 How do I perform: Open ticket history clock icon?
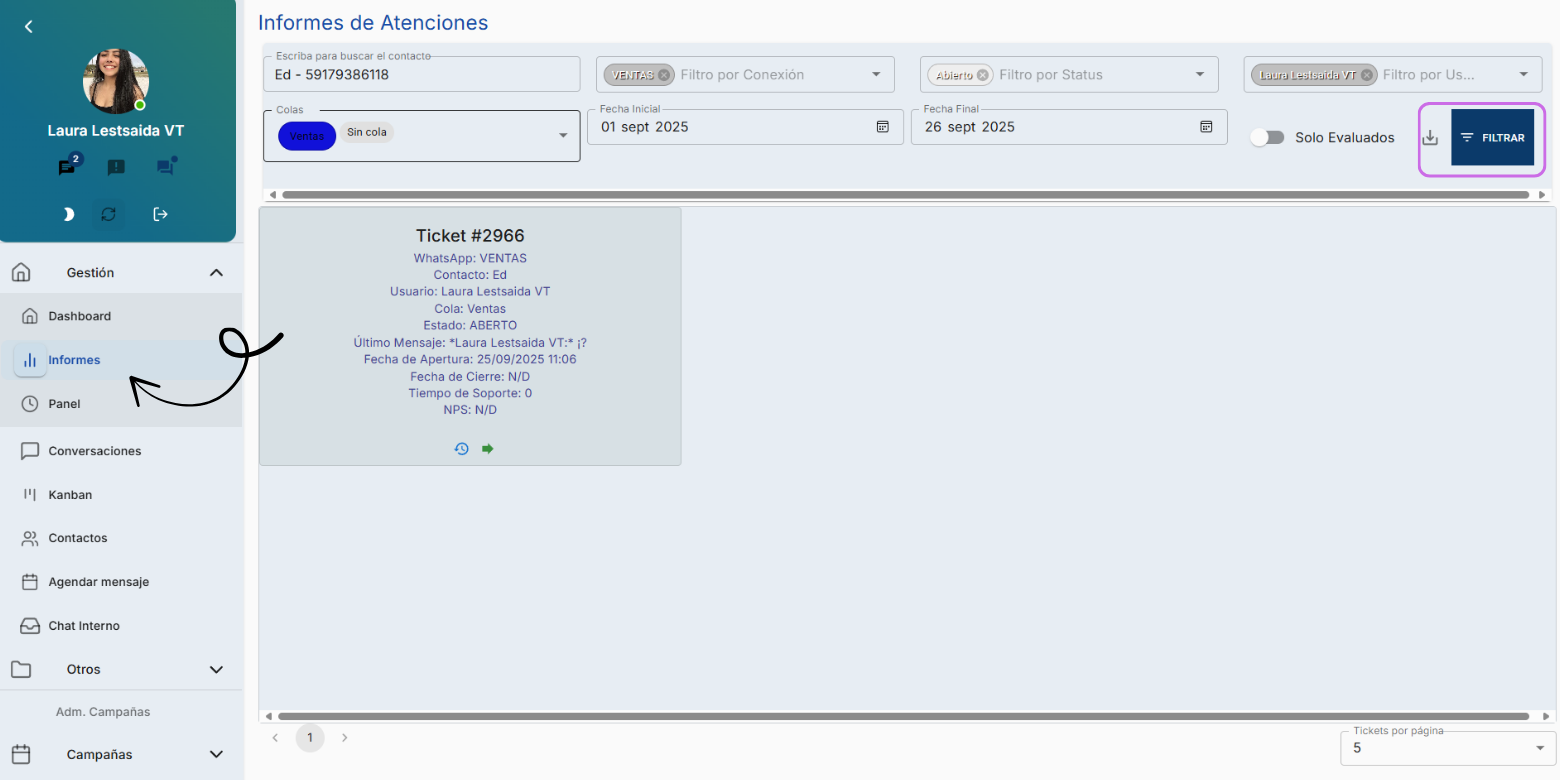[461, 449]
